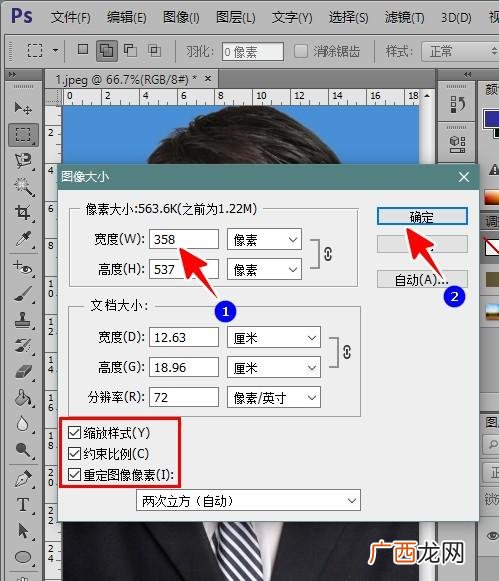Select the Eyedropper tool
The height and width of the screenshot is (581, 499).
(23, 239)
